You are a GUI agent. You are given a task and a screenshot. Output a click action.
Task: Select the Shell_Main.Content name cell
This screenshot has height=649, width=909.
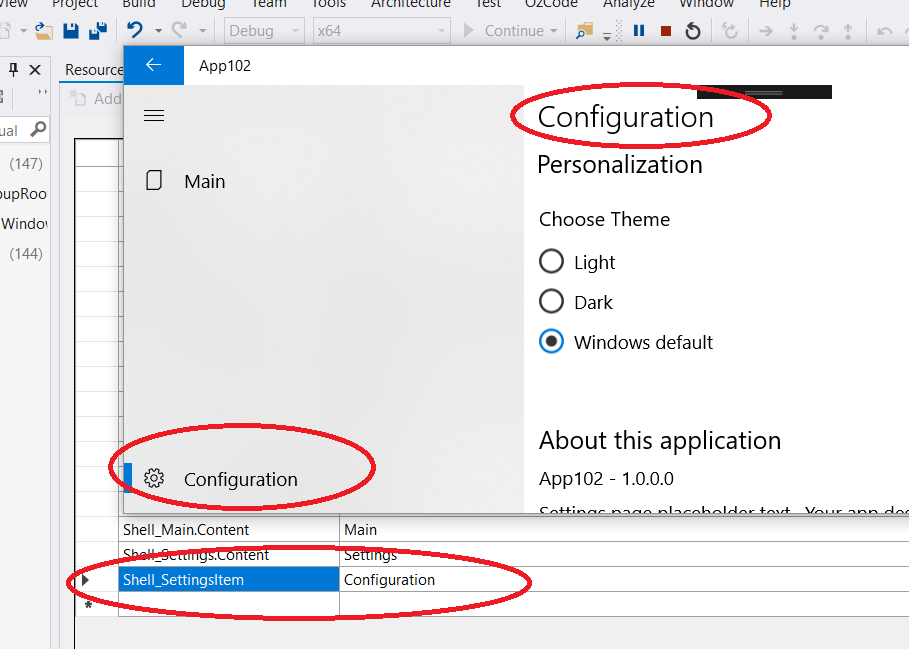[229, 530]
